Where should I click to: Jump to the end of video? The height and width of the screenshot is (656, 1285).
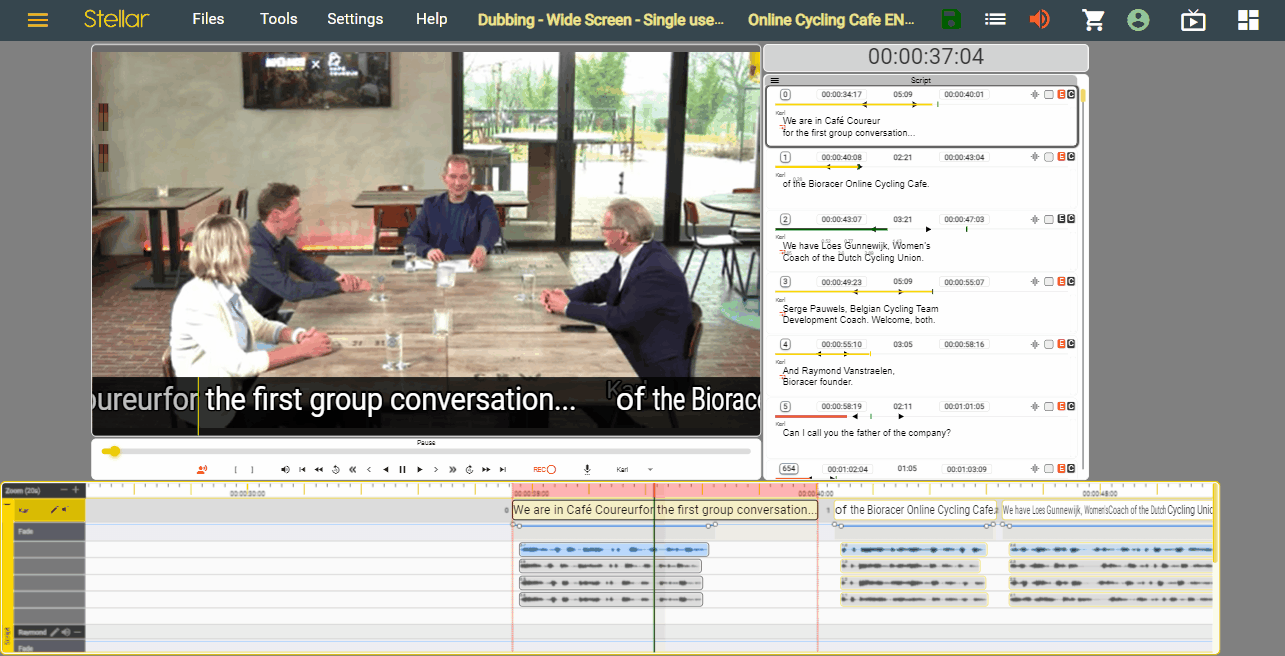coord(503,469)
